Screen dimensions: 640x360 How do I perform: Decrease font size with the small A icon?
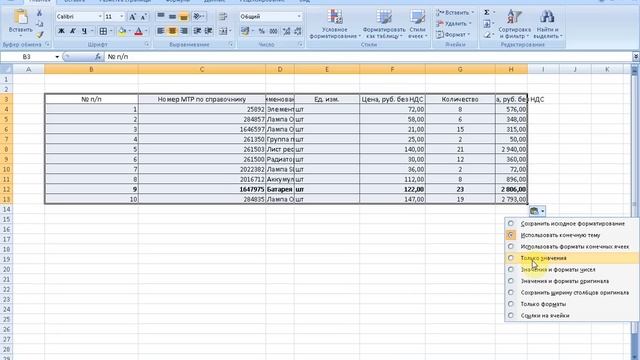(x=144, y=17)
